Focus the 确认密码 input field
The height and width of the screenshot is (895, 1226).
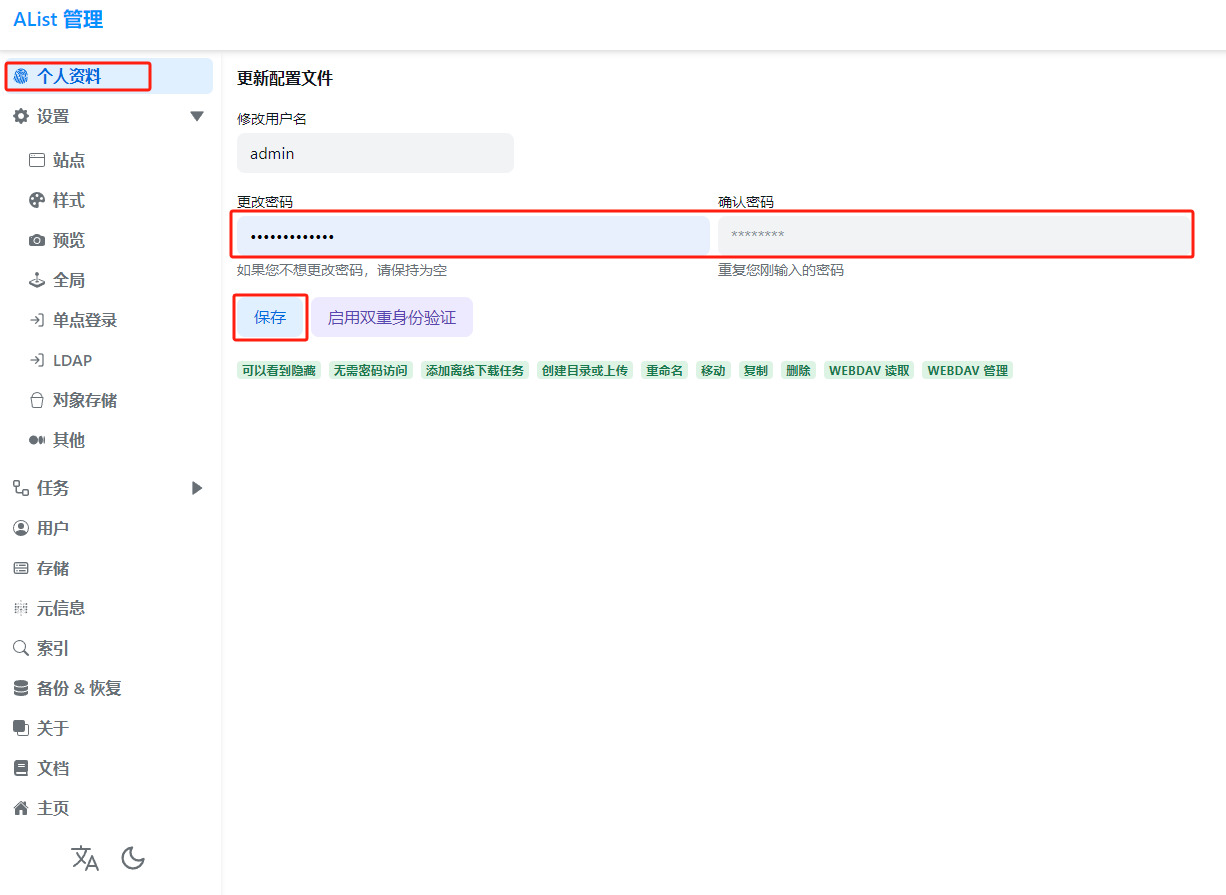point(954,235)
